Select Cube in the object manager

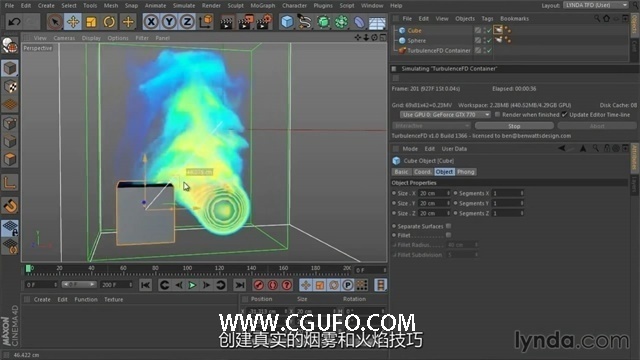414,31
